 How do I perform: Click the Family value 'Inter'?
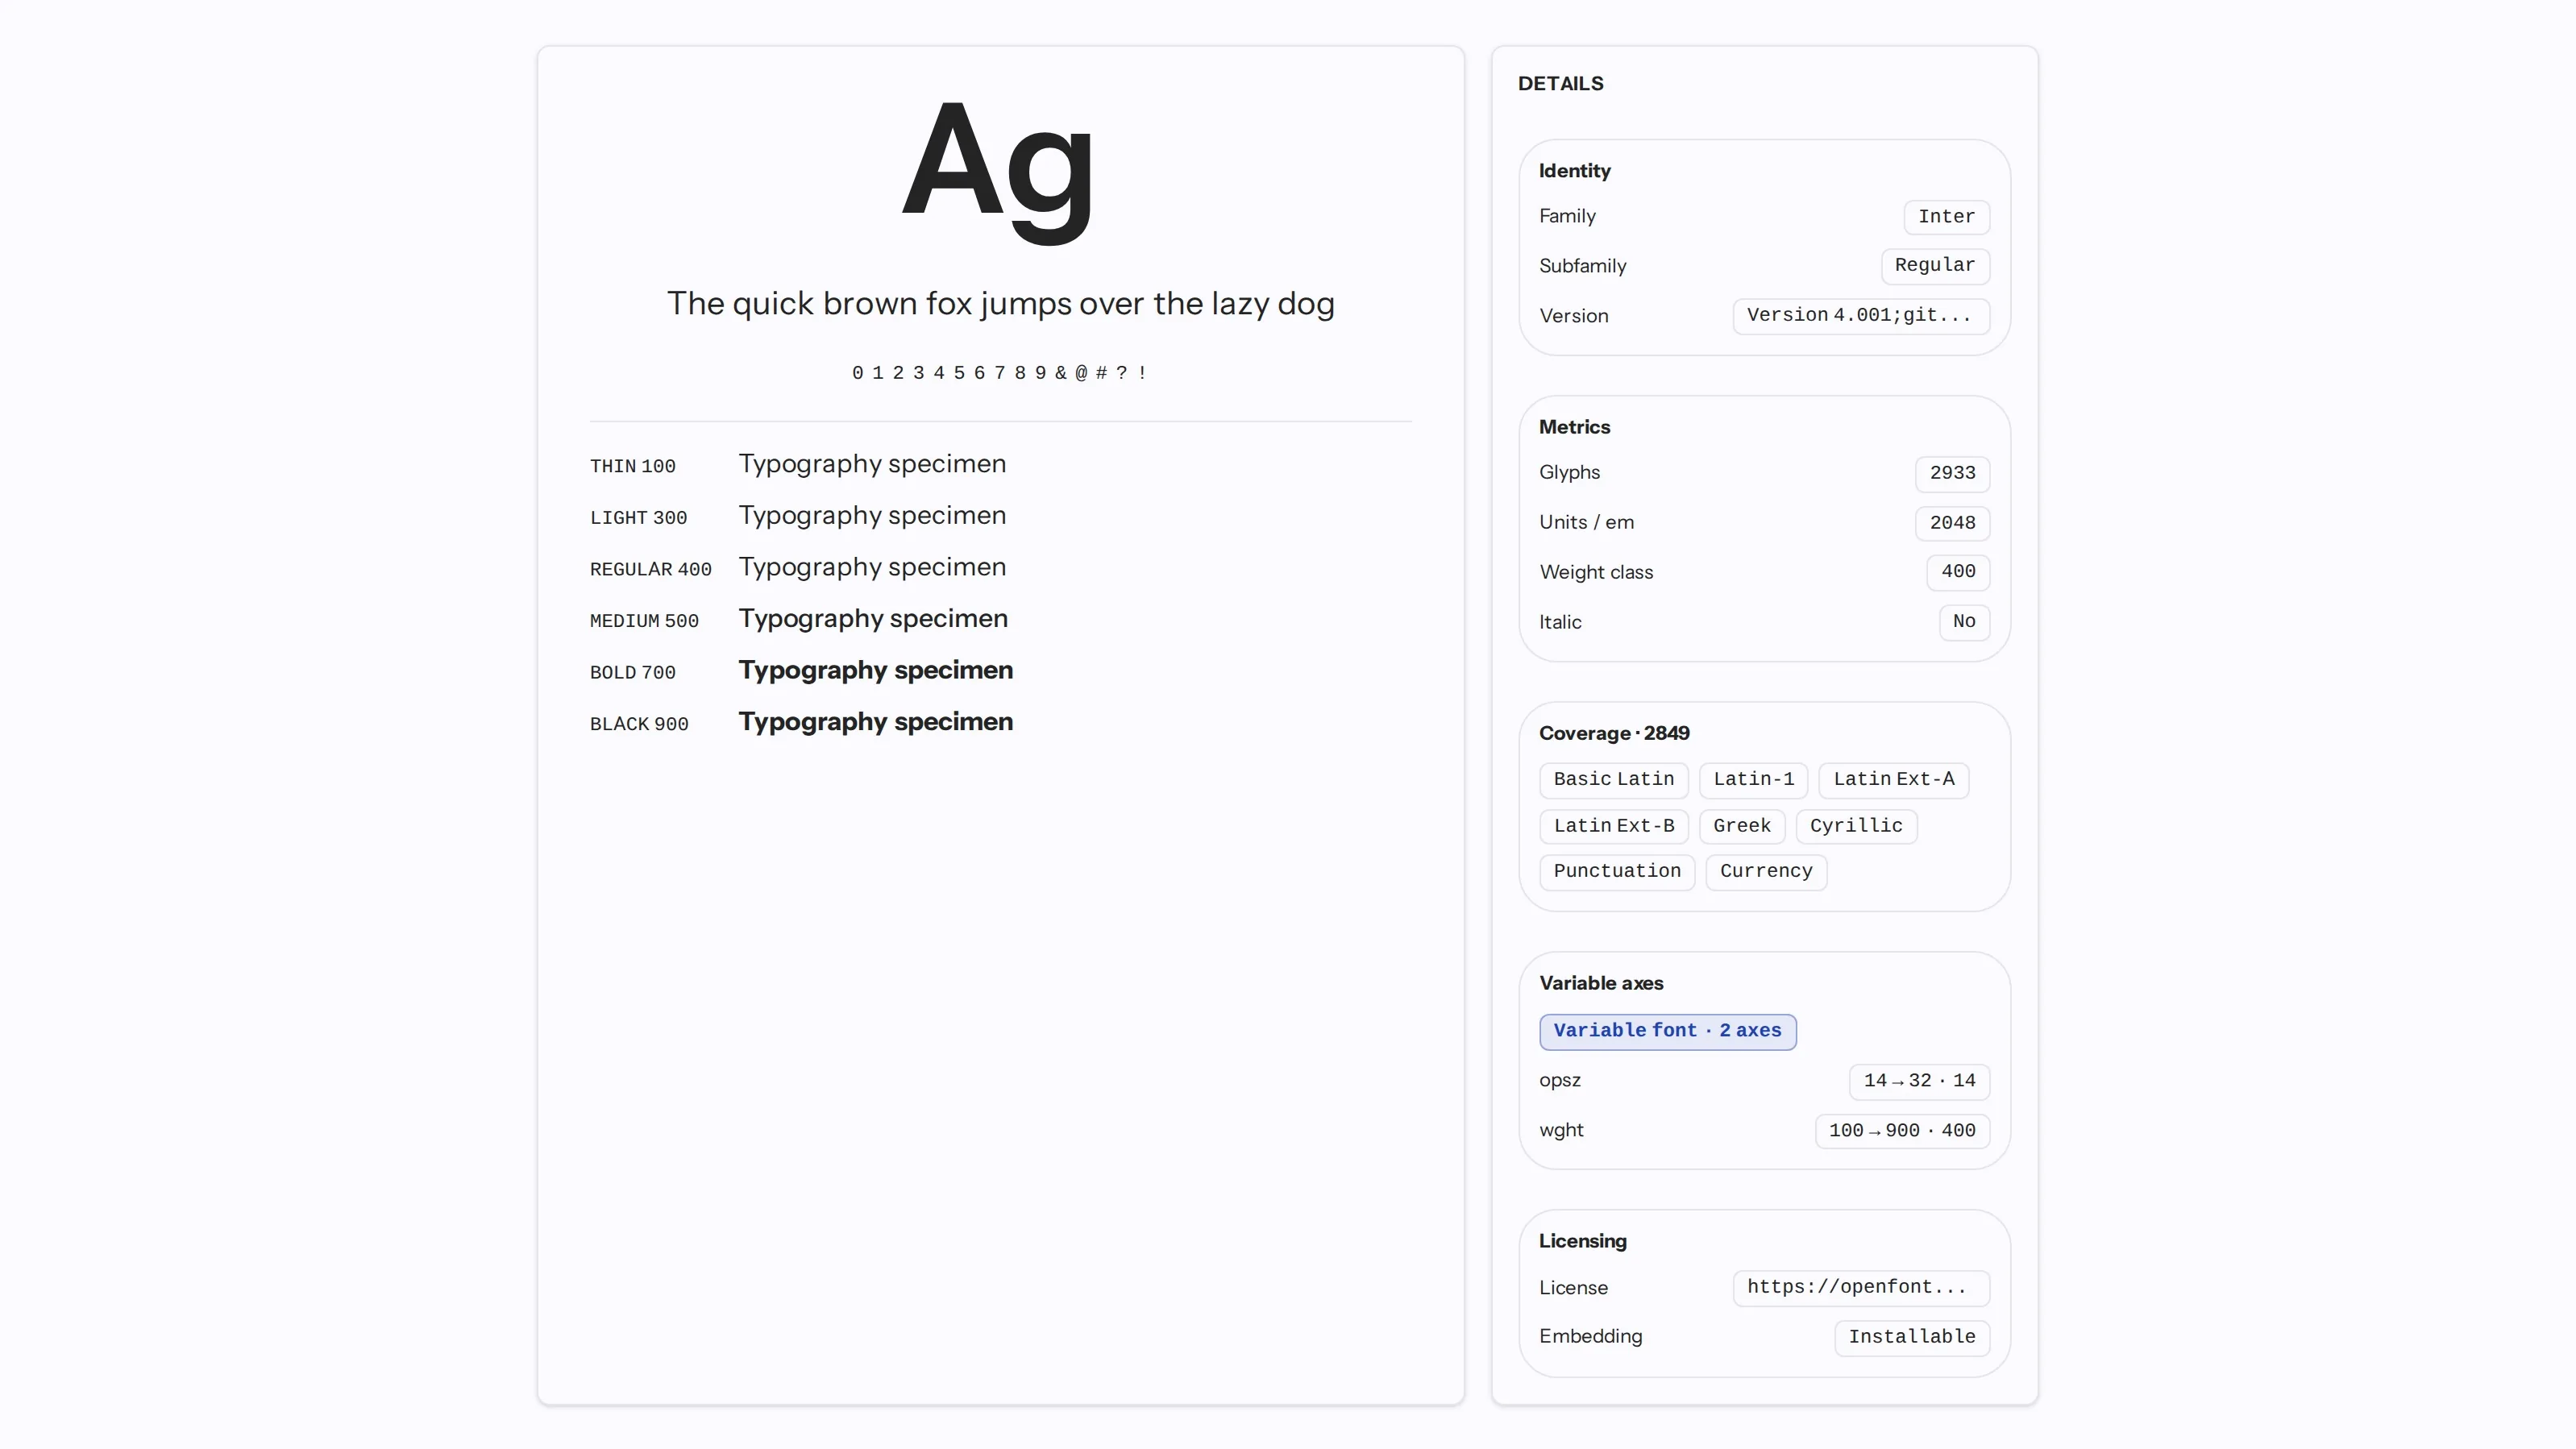tap(1946, 217)
